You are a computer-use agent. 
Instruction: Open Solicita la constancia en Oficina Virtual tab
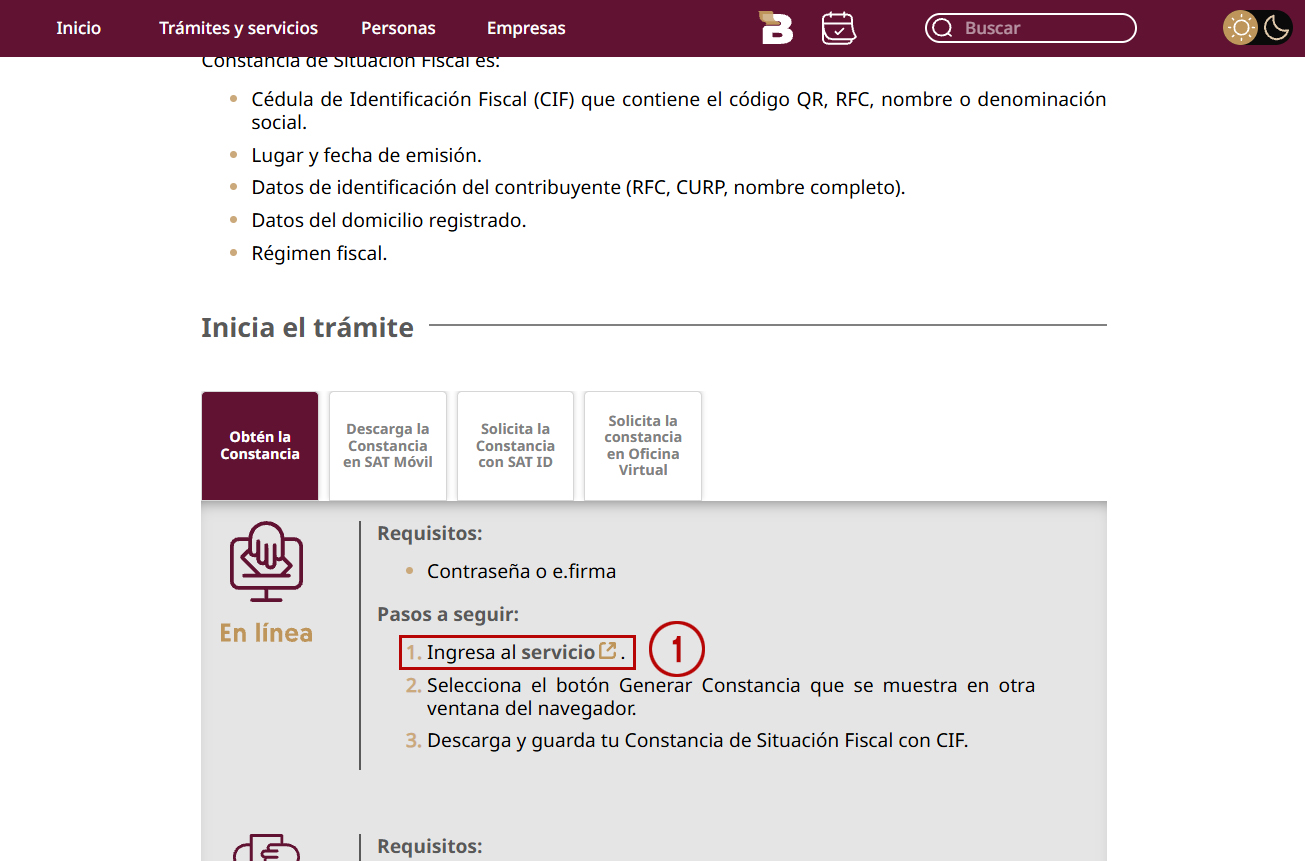643,446
